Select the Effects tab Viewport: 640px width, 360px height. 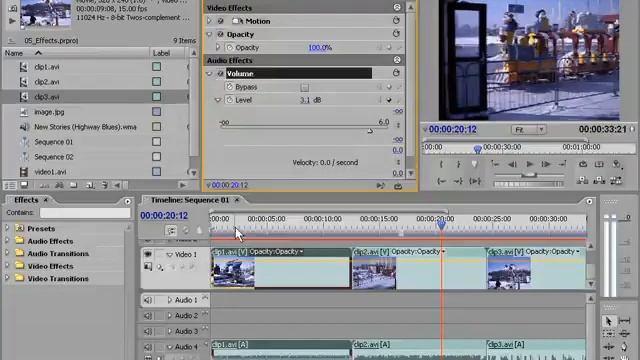point(26,200)
